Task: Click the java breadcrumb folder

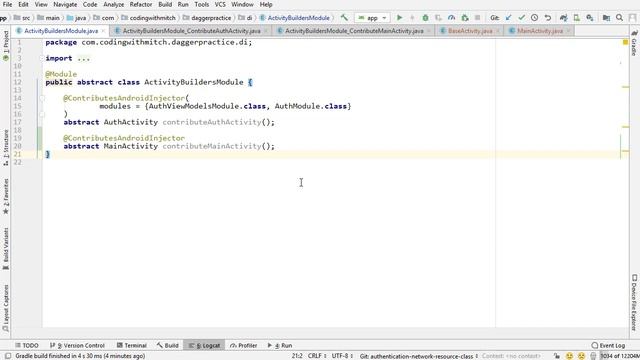Action: [x=76, y=18]
